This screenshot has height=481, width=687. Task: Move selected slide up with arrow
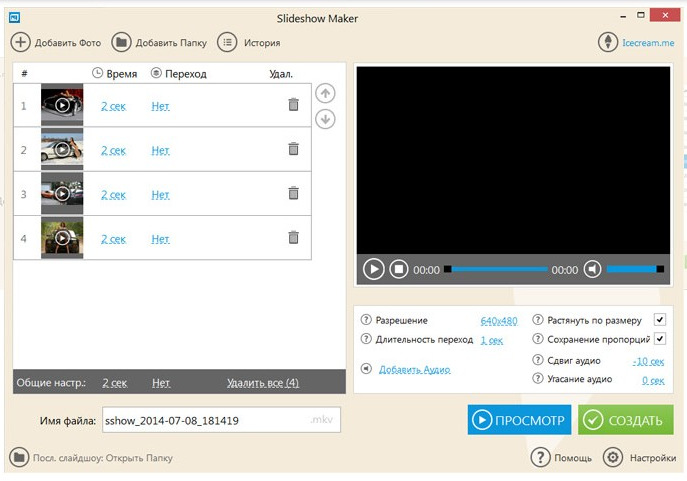(325, 93)
